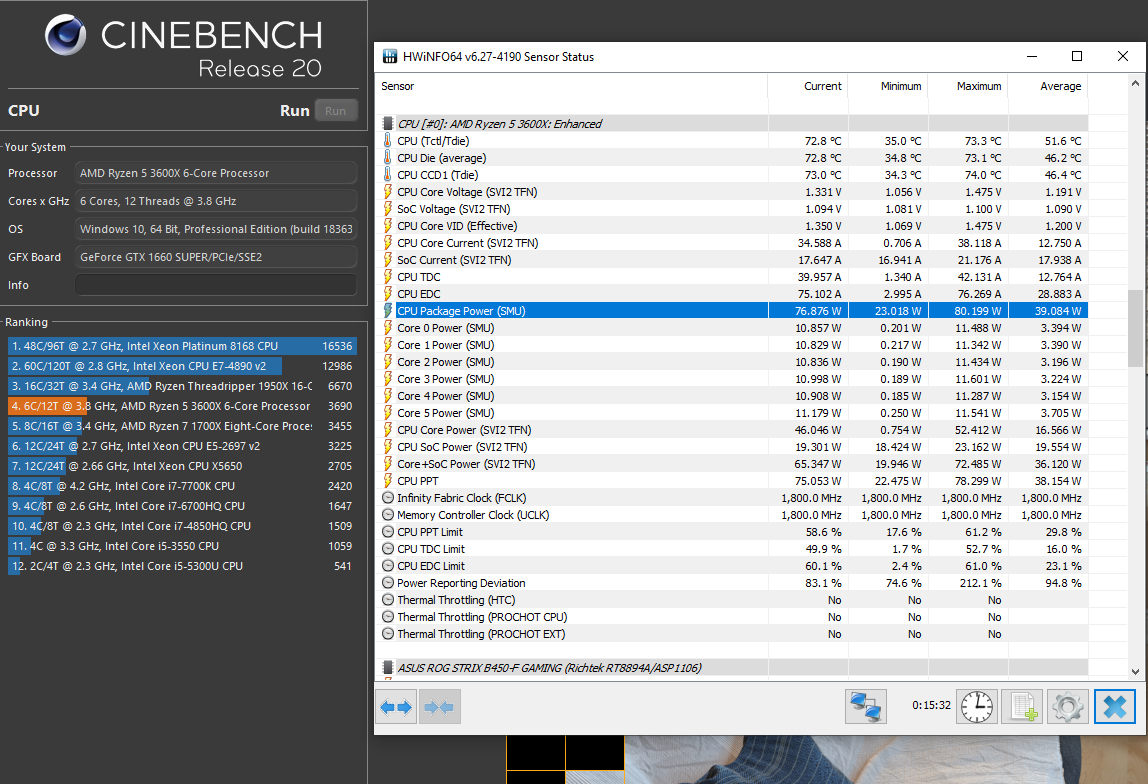Click the clock reset timer icon
The width and height of the screenshot is (1148, 784).
[x=977, y=707]
